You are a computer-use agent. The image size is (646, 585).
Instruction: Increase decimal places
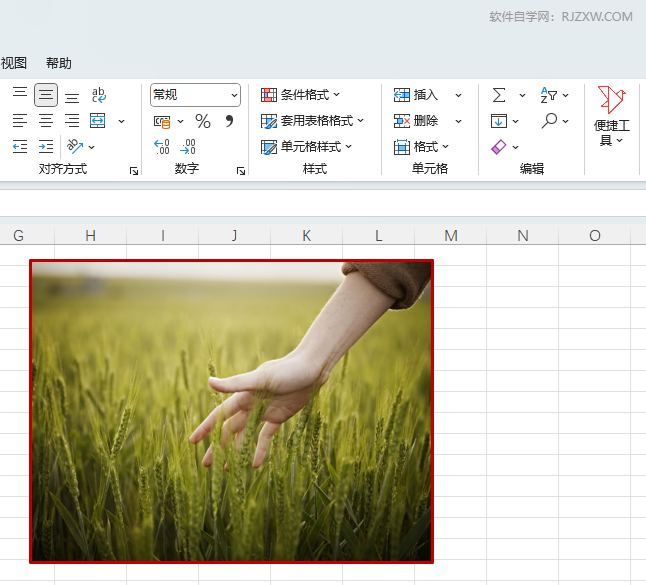point(162,147)
